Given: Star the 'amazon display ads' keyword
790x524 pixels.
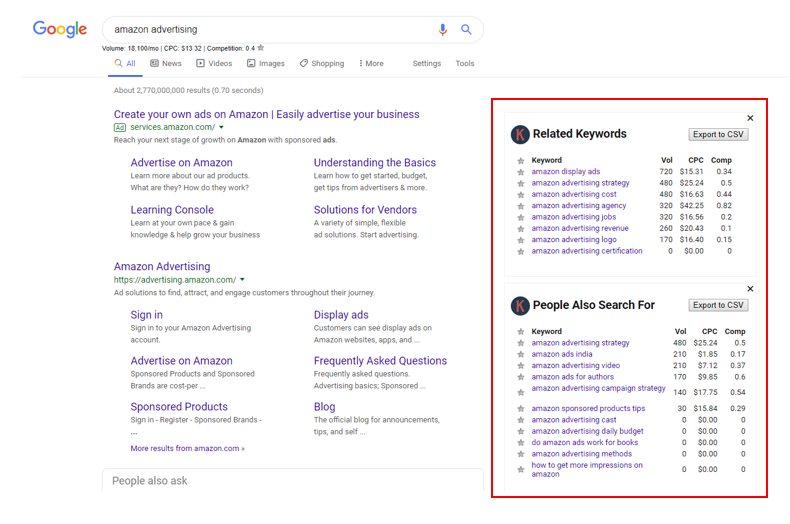Looking at the screenshot, I should tap(520, 172).
